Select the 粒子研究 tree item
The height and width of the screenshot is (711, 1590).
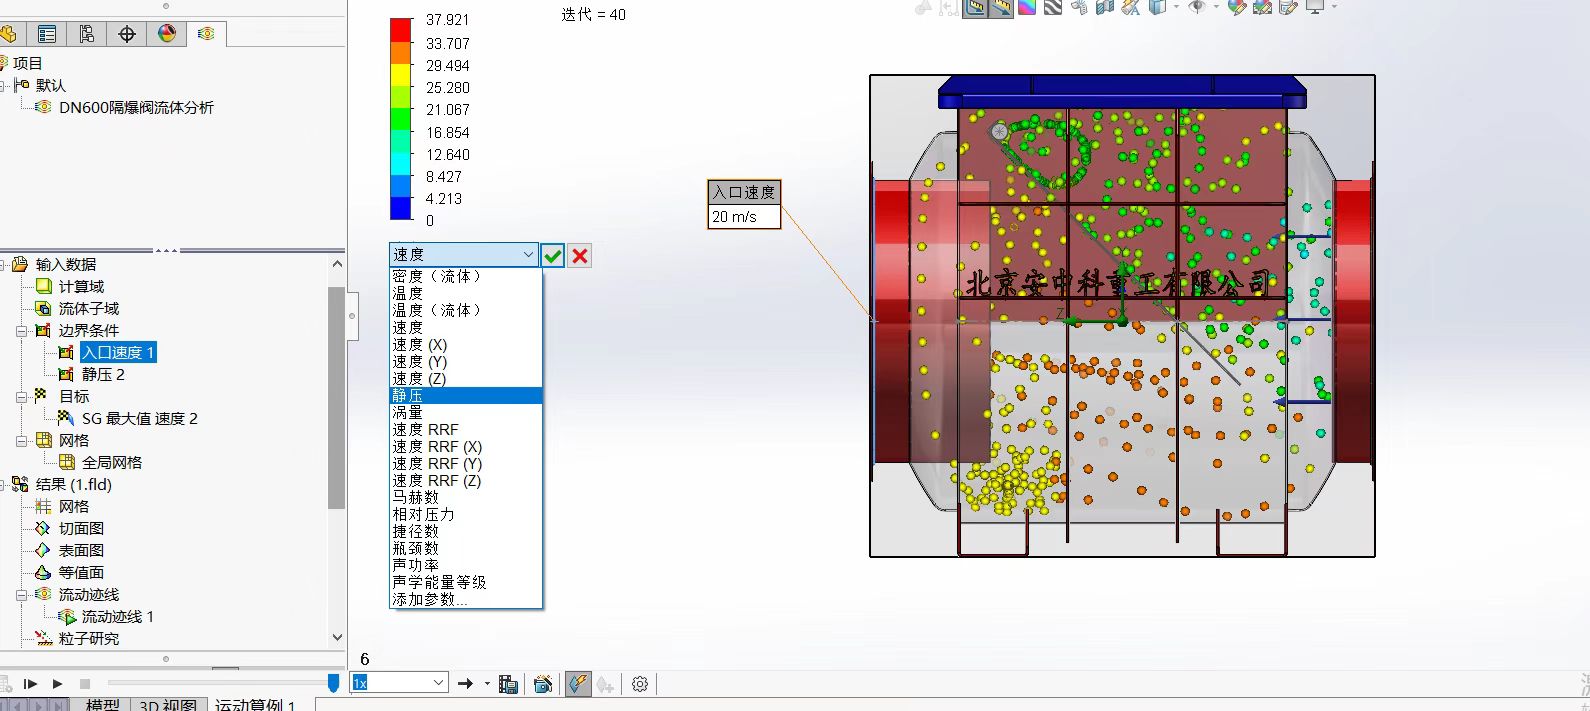click(x=88, y=639)
